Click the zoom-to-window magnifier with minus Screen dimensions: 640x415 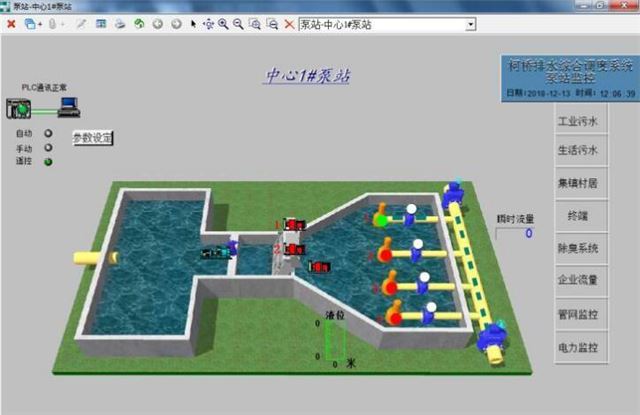point(272,24)
